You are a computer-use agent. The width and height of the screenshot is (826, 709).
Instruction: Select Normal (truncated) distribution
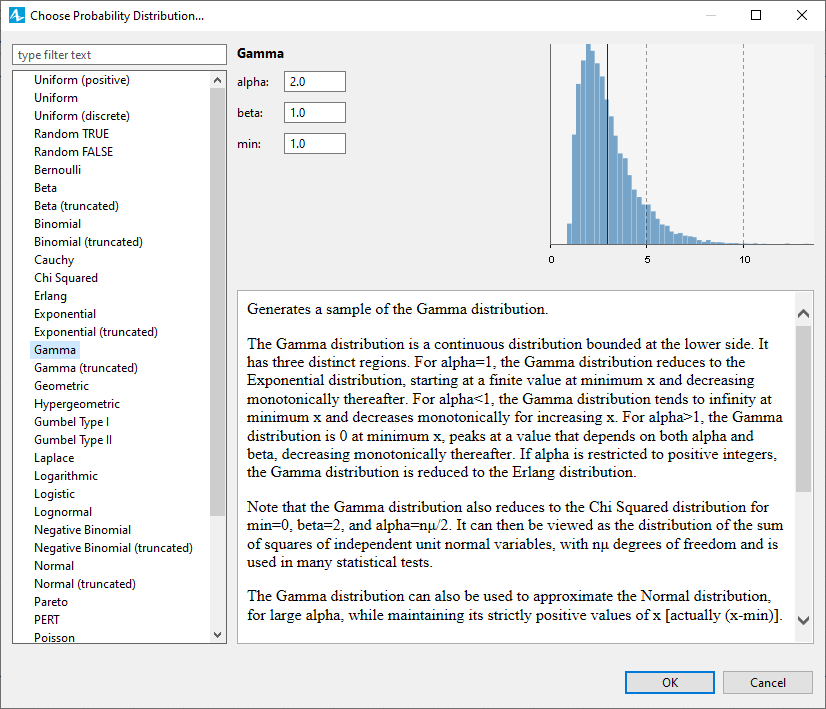coord(84,584)
